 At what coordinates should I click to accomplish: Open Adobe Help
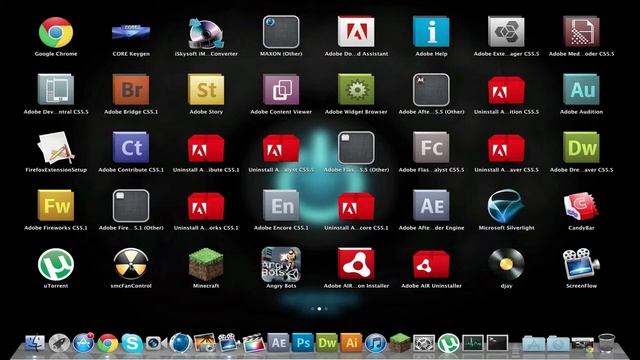tap(431, 31)
